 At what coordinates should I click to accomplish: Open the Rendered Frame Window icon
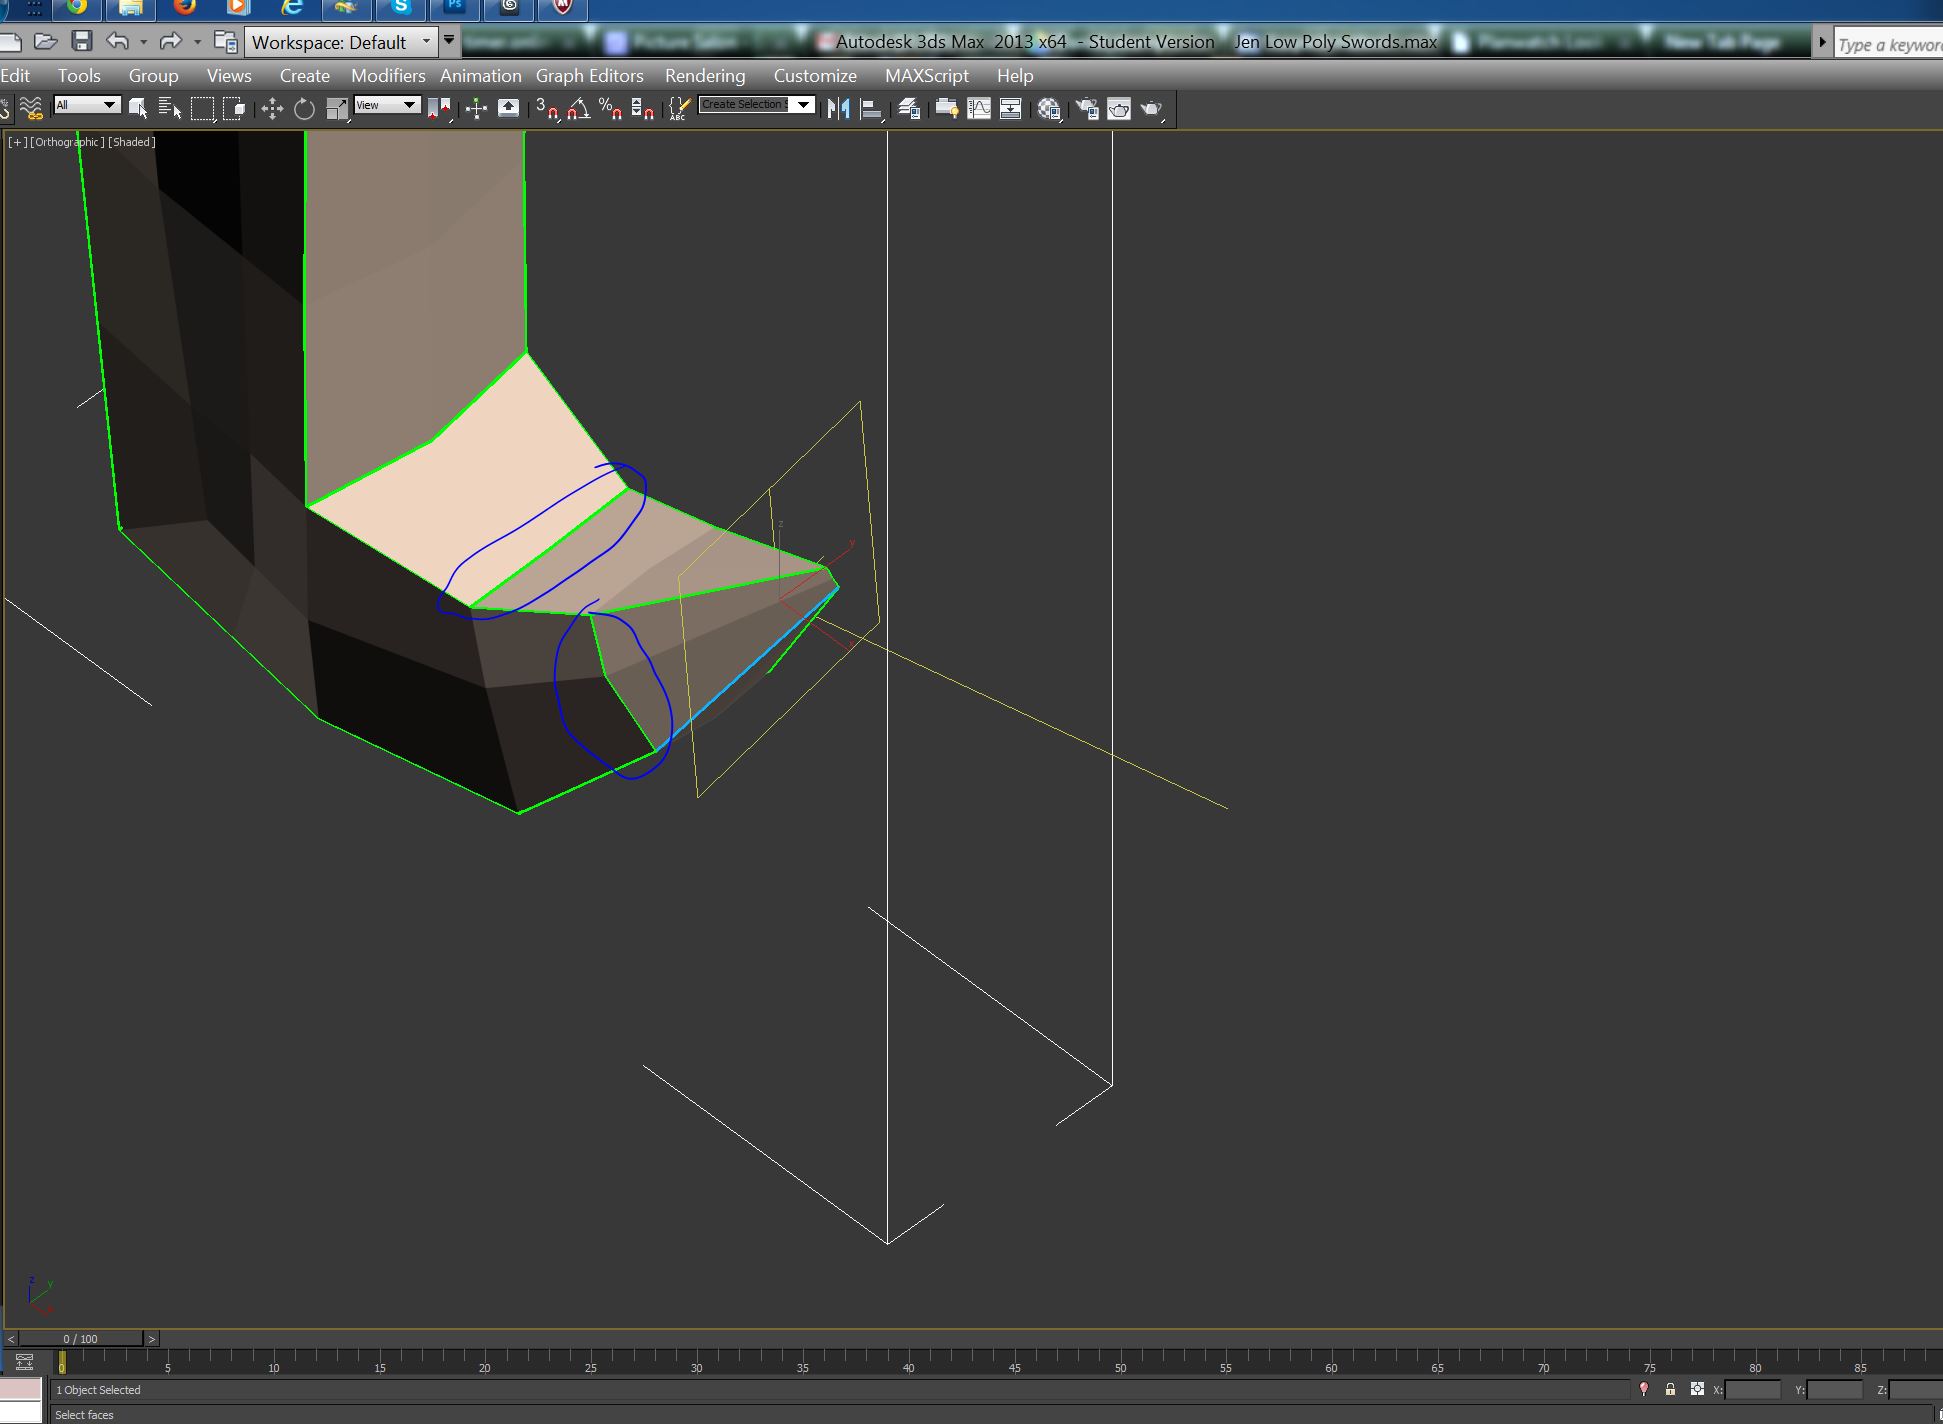coord(1119,108)
